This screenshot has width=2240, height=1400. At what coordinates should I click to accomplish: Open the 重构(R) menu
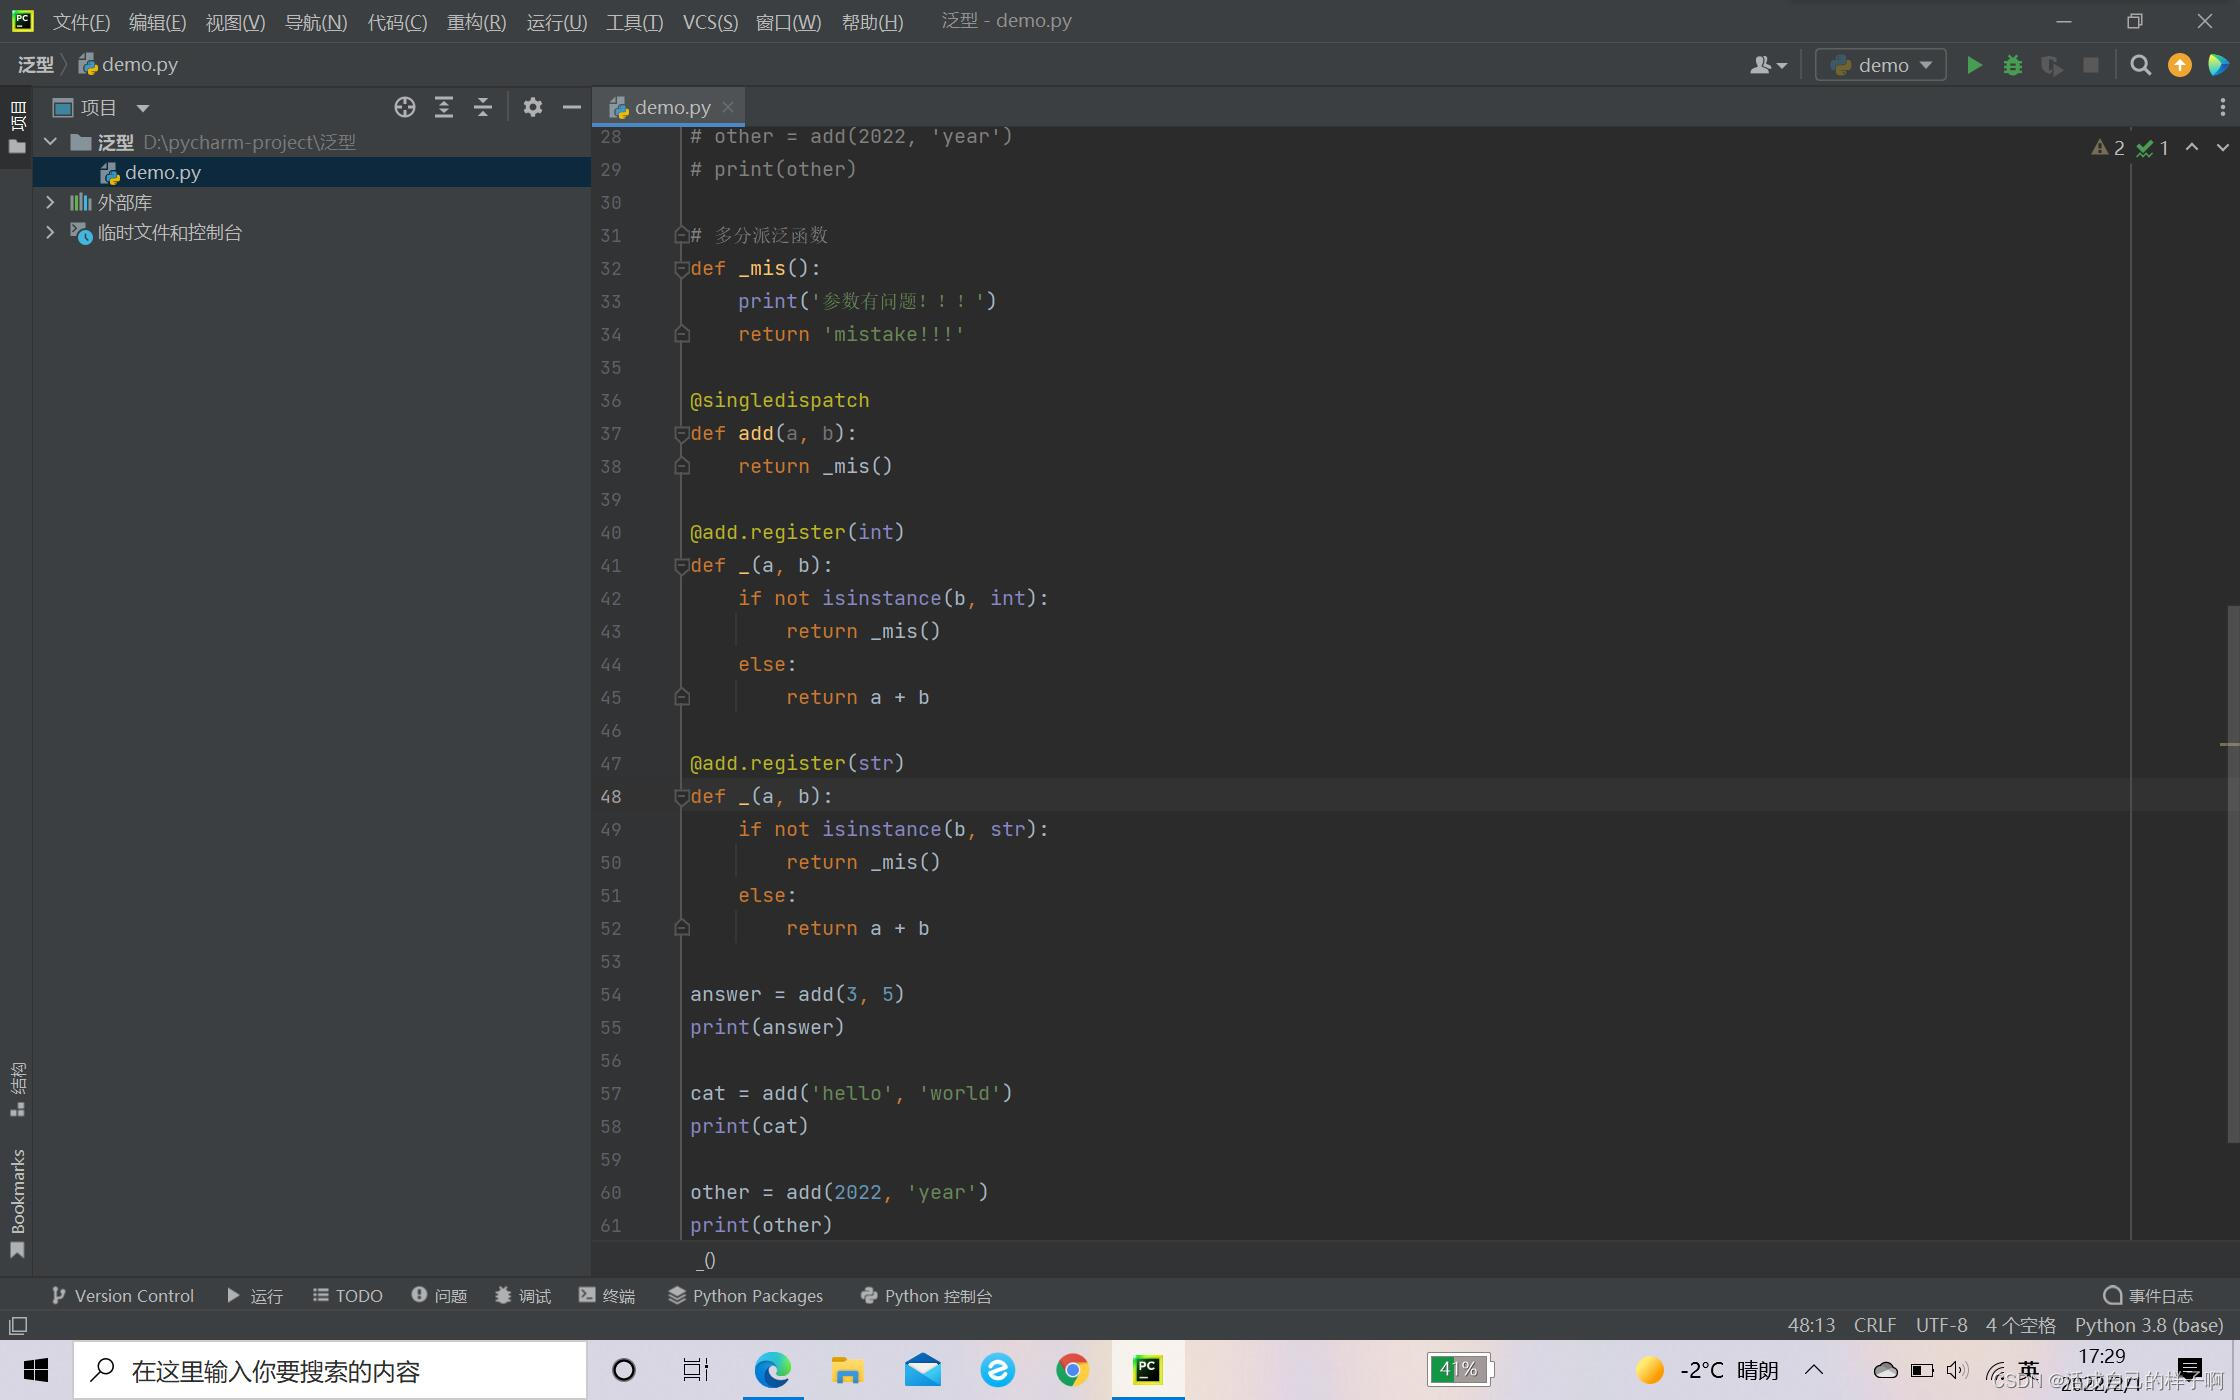(x=476, y=21)
